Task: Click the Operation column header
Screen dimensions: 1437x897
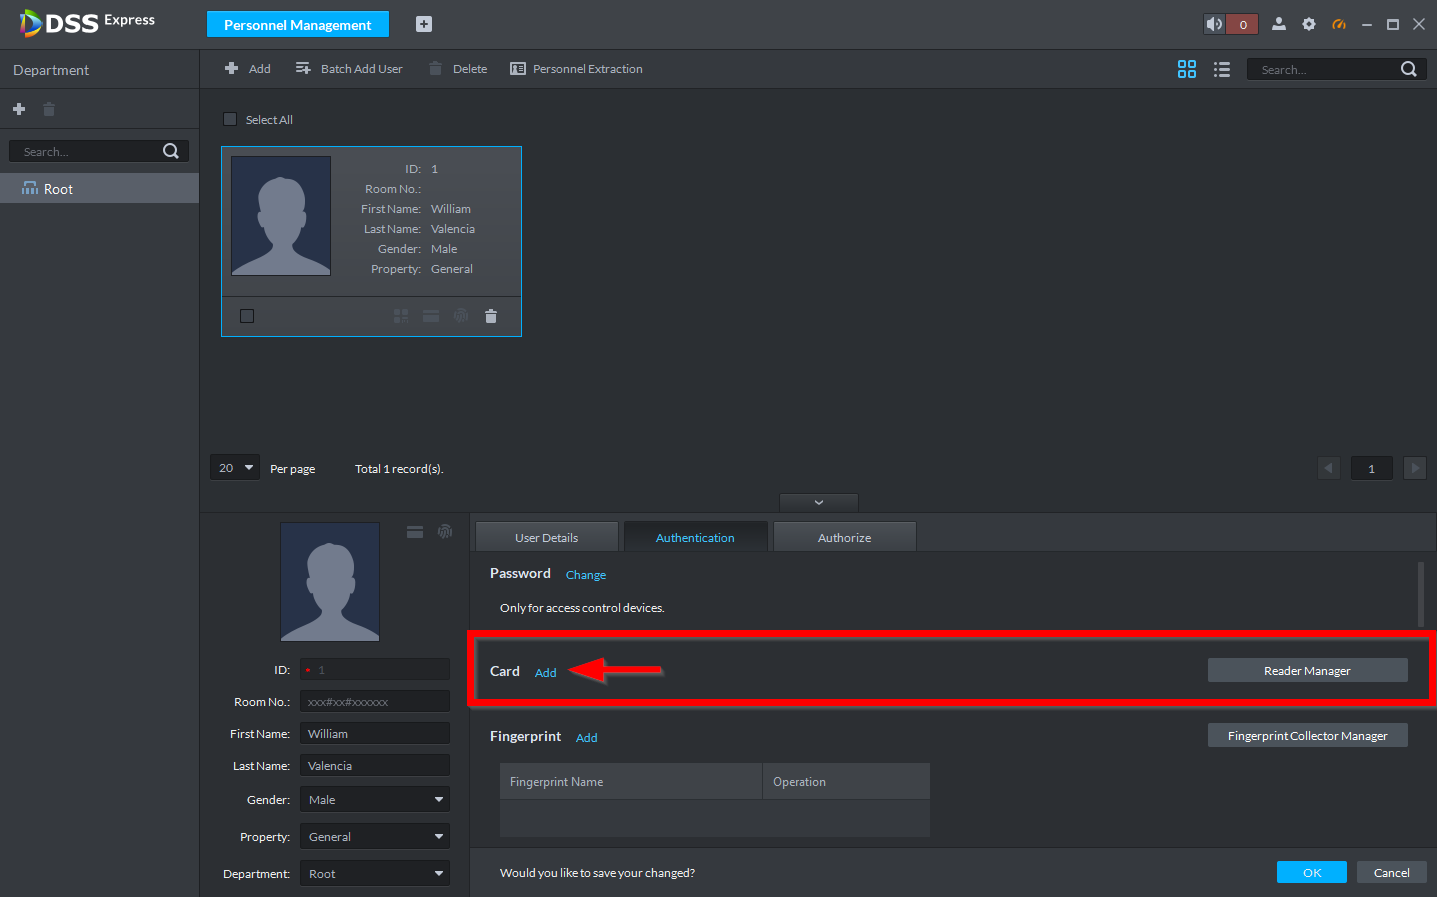Action: pyautogui.click(x=846, y=782)
